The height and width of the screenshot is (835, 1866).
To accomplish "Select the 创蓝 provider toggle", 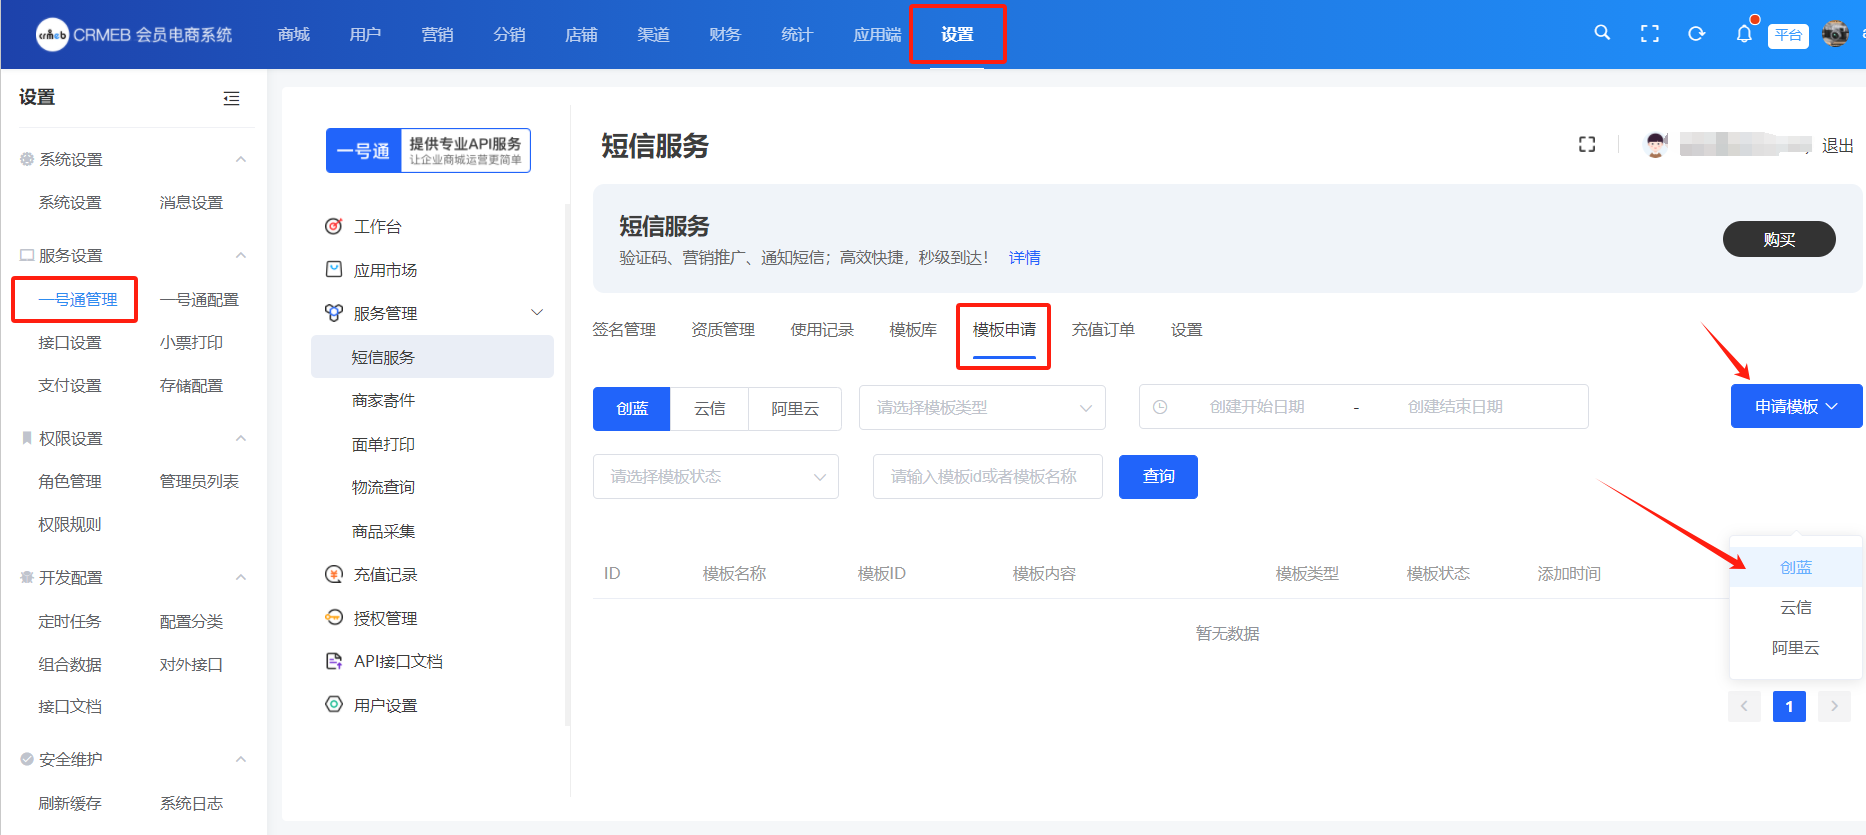I will pos(632,408).
